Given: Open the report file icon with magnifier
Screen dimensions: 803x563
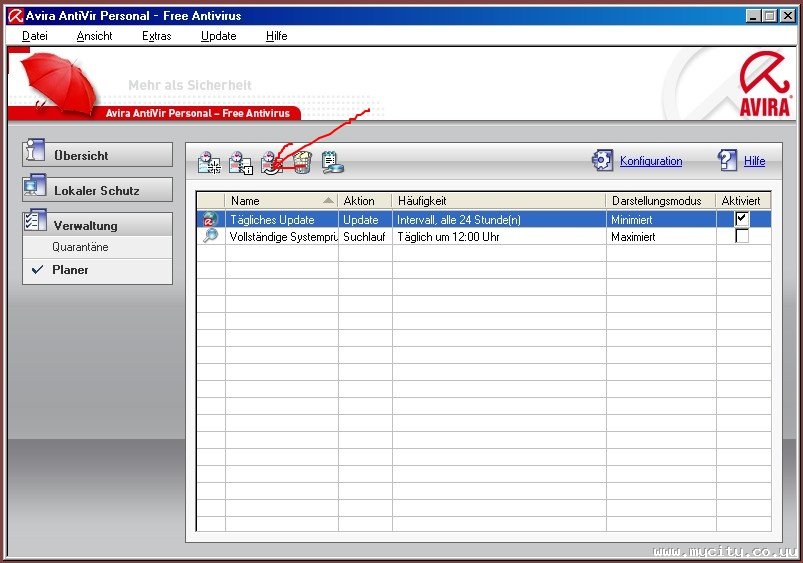Looking at the screenshot, I should pyautogui.click(x=332, y=163).
